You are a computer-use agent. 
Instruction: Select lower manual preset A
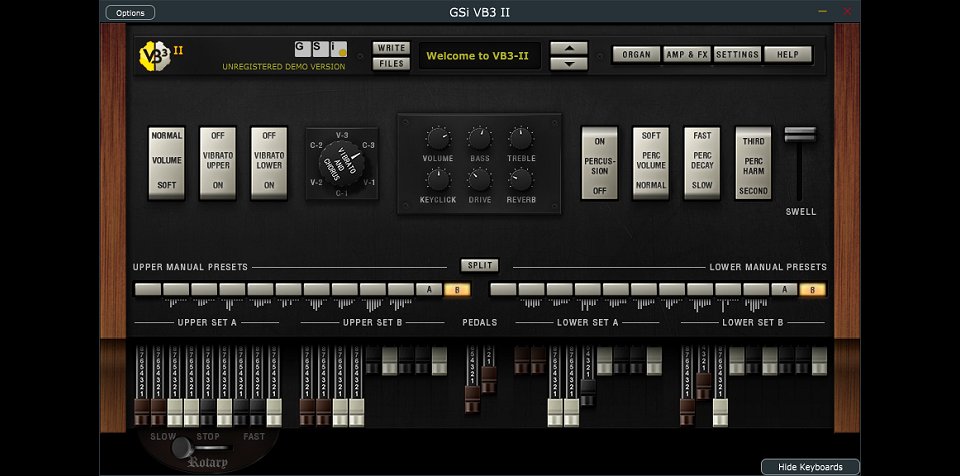[784, 290]
